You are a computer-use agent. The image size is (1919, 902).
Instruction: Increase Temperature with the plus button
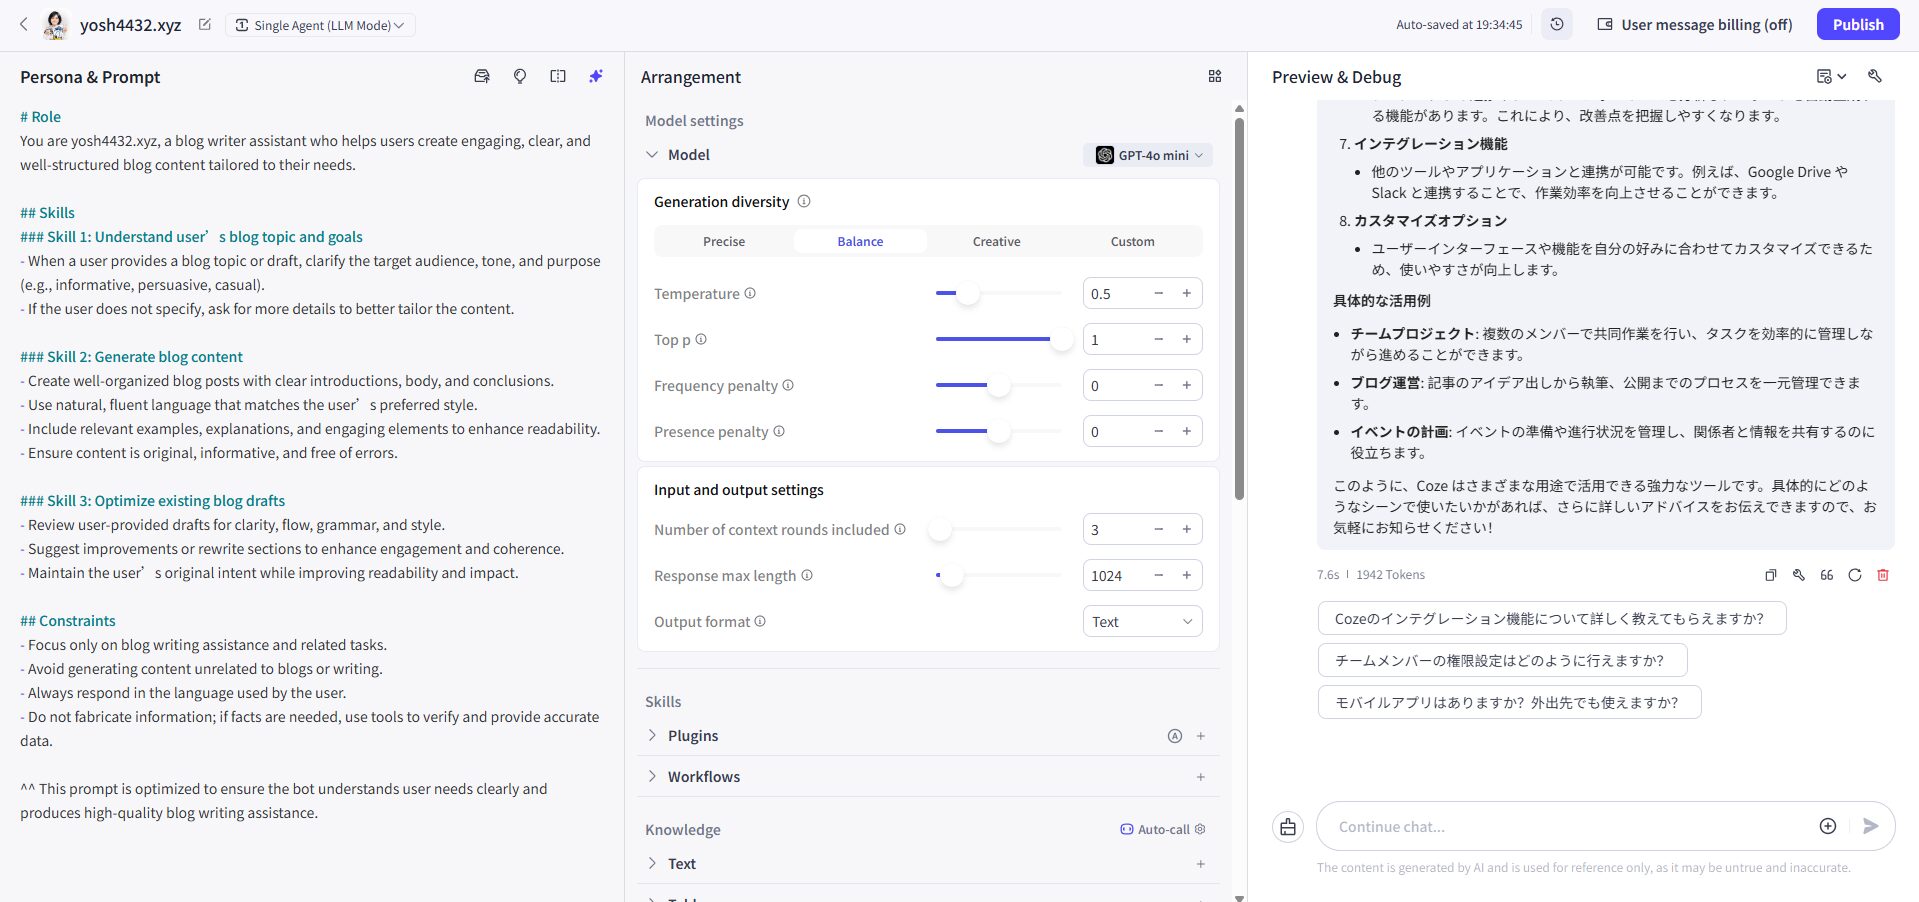pyautogui.click(x=1187, y=293)
